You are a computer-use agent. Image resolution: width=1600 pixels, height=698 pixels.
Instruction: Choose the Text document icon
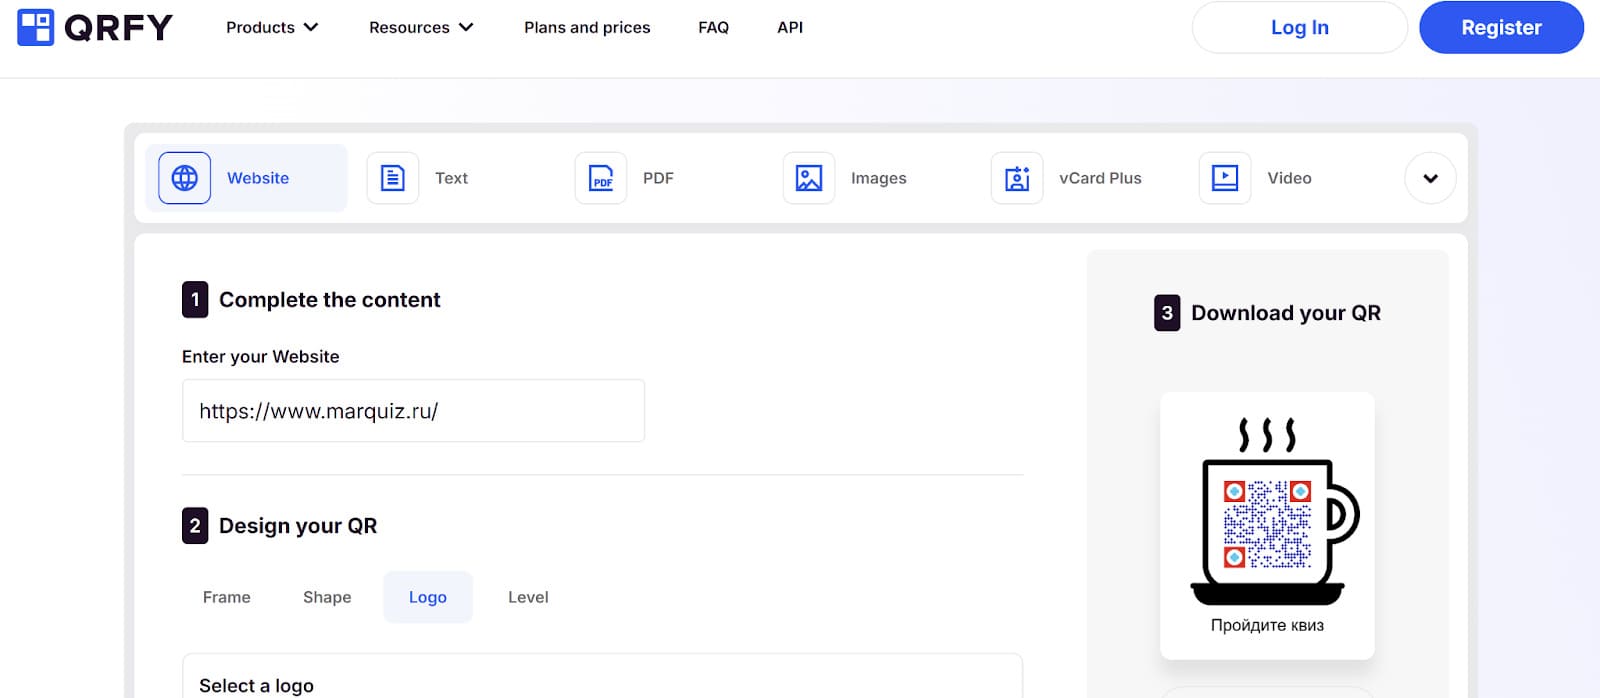[x=392, y=178]
